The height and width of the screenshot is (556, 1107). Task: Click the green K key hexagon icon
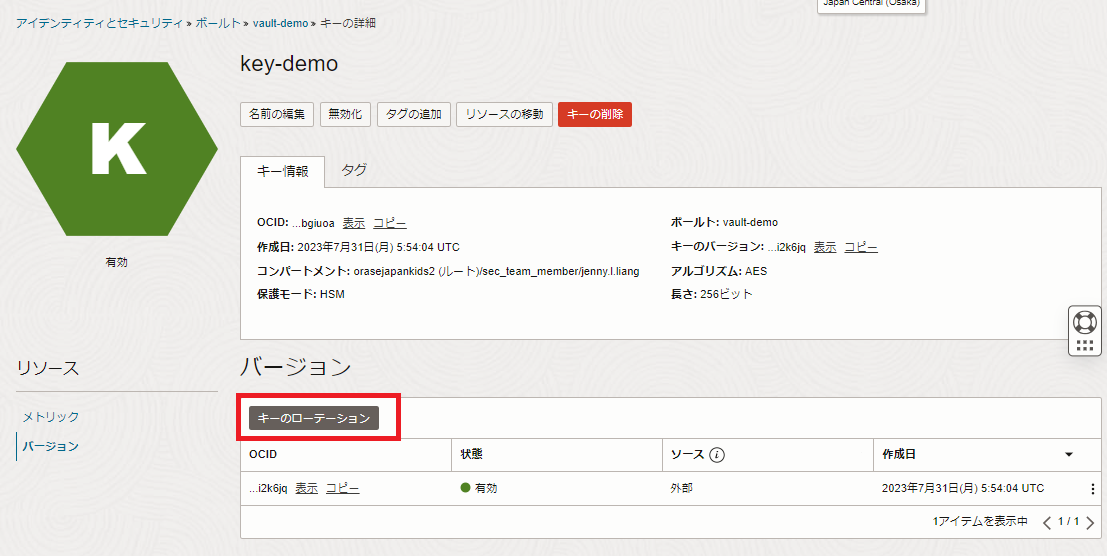(117, 149)
